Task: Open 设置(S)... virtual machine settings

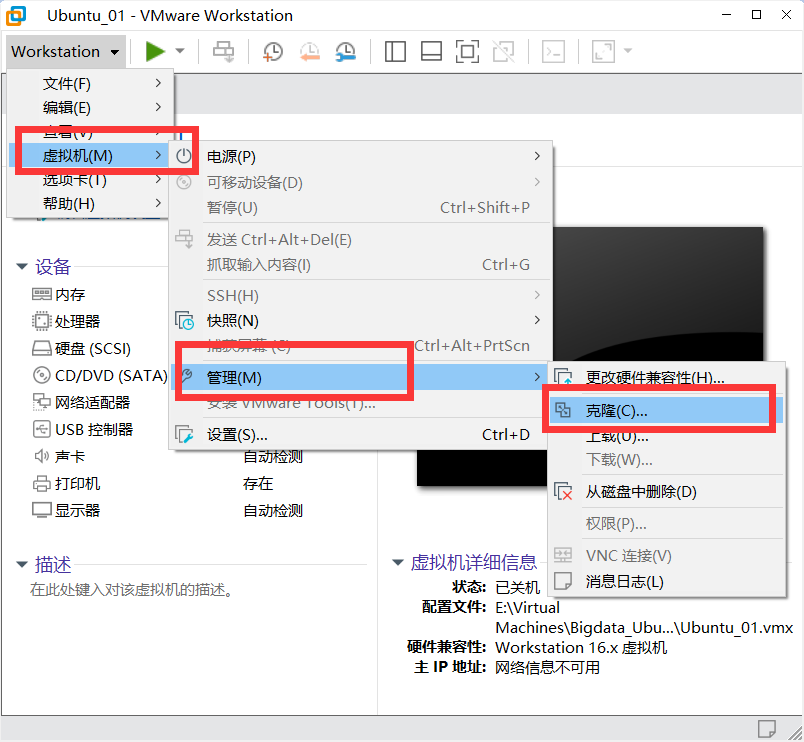Action: click(x=361, y=435)
